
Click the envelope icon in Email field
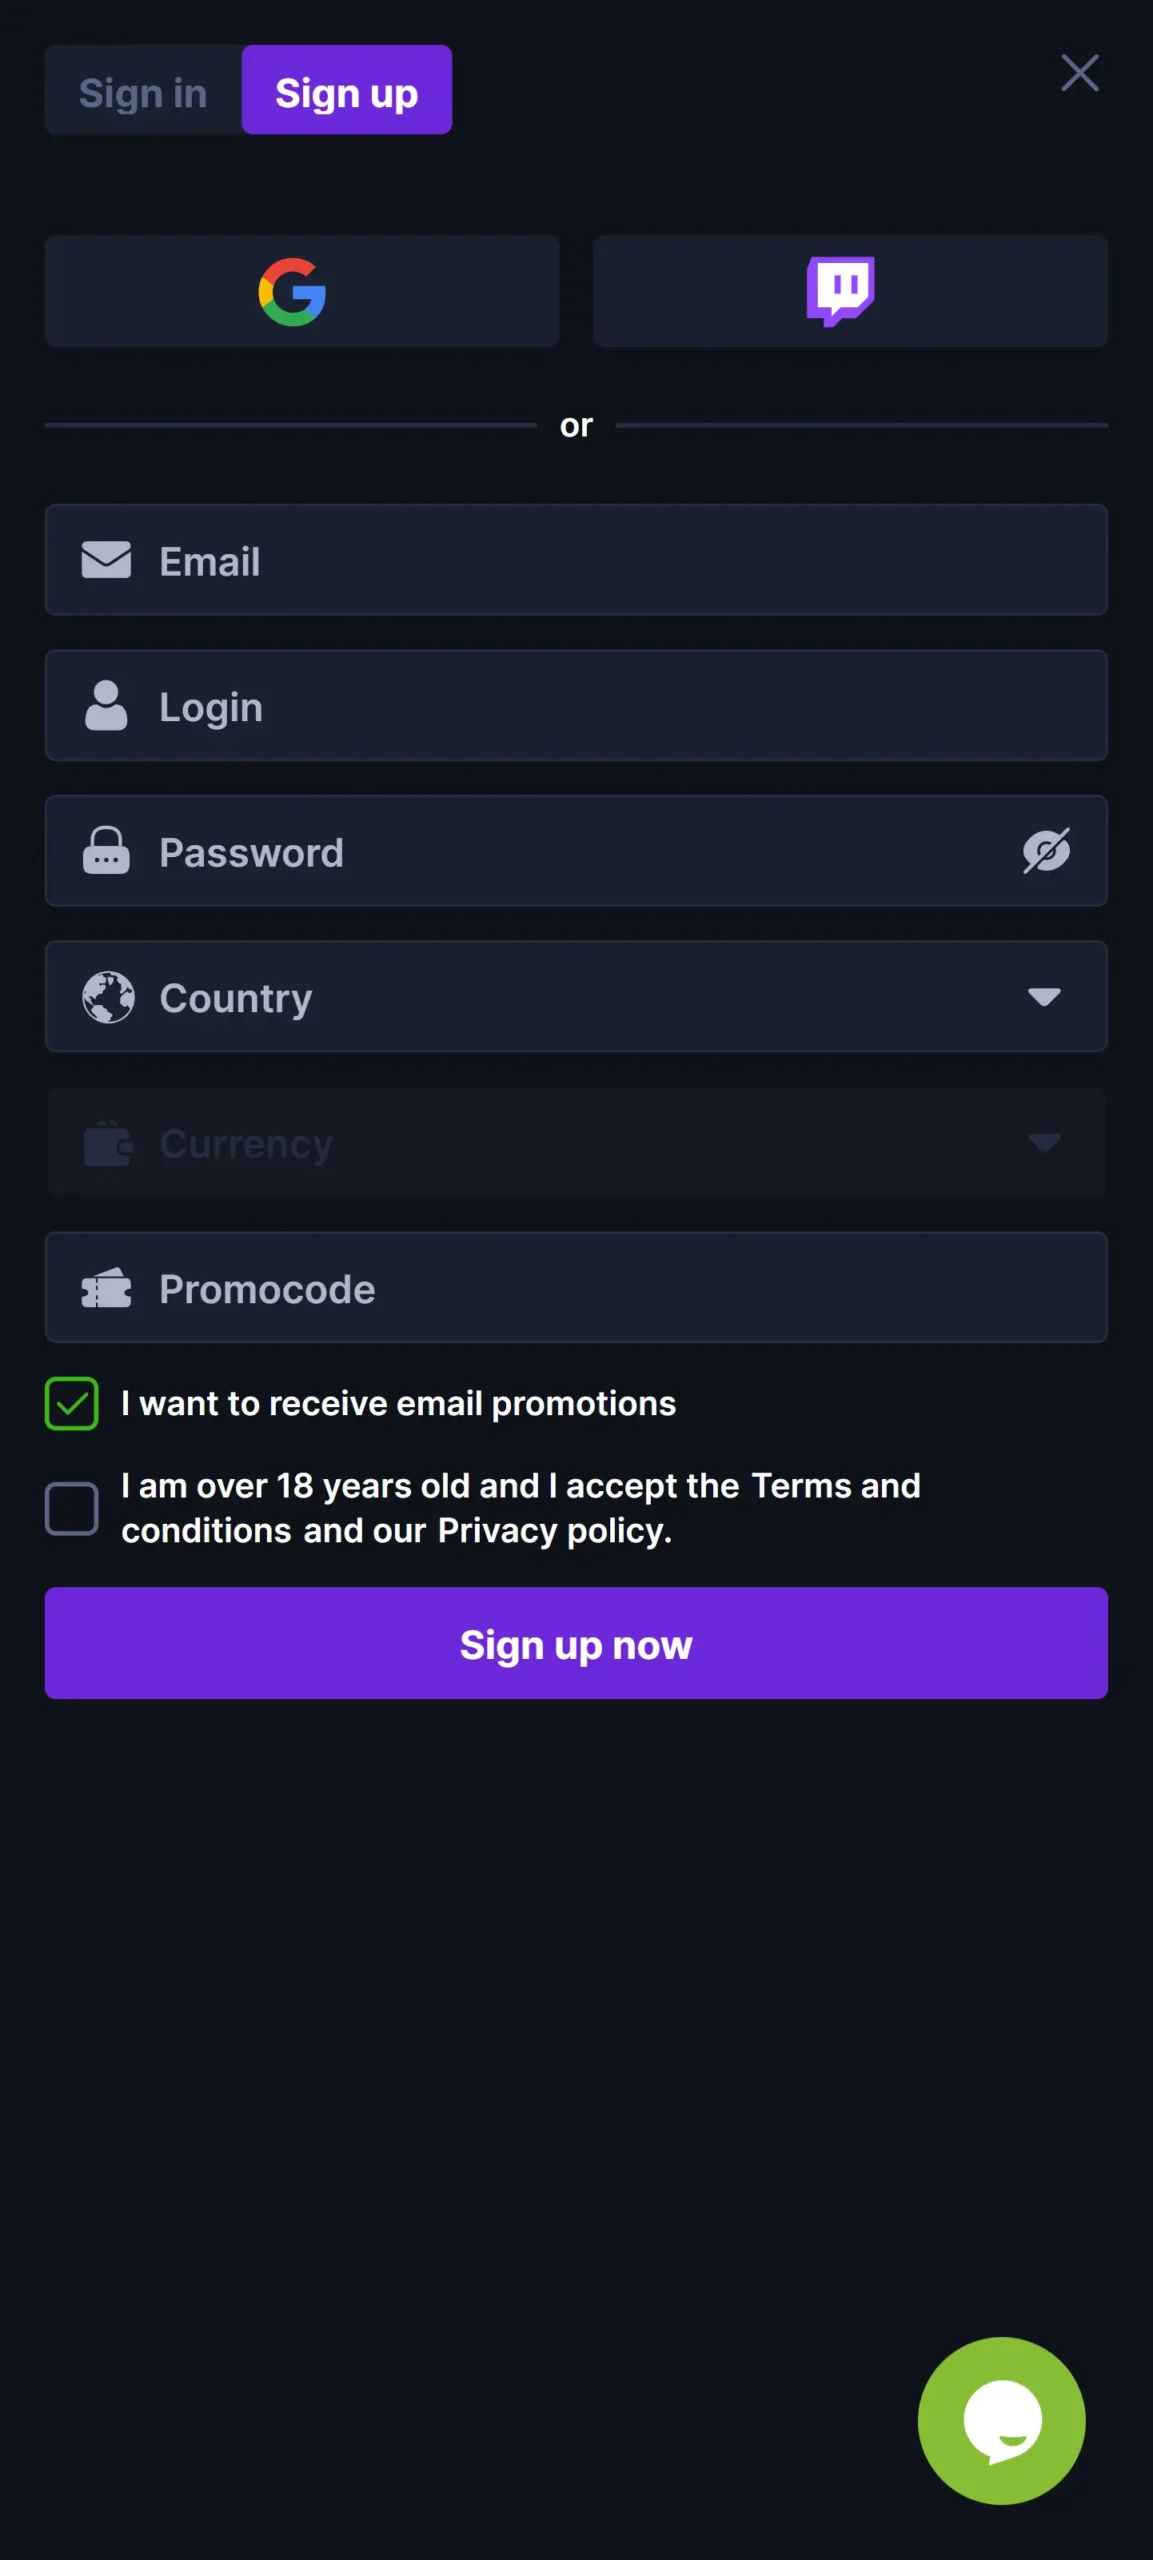(x=106, y=560)
